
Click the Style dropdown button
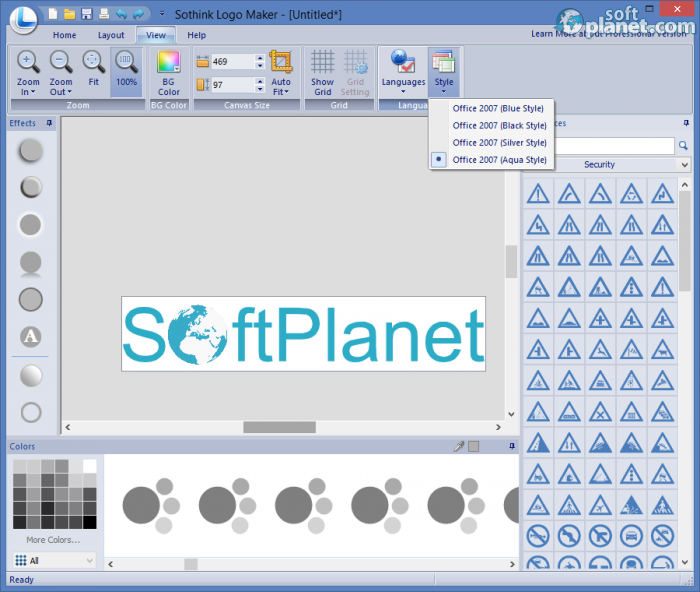click(x=444, y=72)
